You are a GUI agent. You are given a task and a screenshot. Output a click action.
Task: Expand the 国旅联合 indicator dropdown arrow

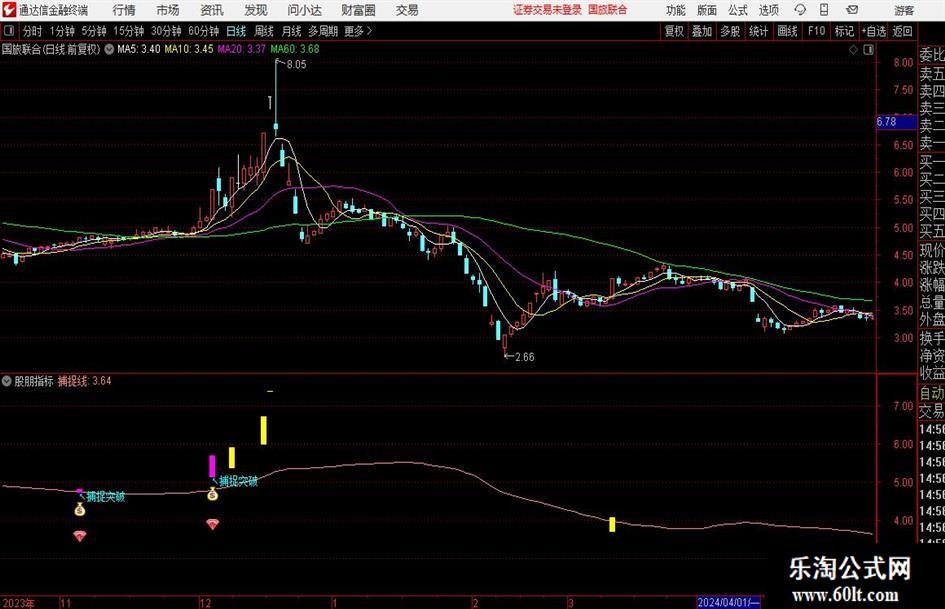(x=109, y=49)
